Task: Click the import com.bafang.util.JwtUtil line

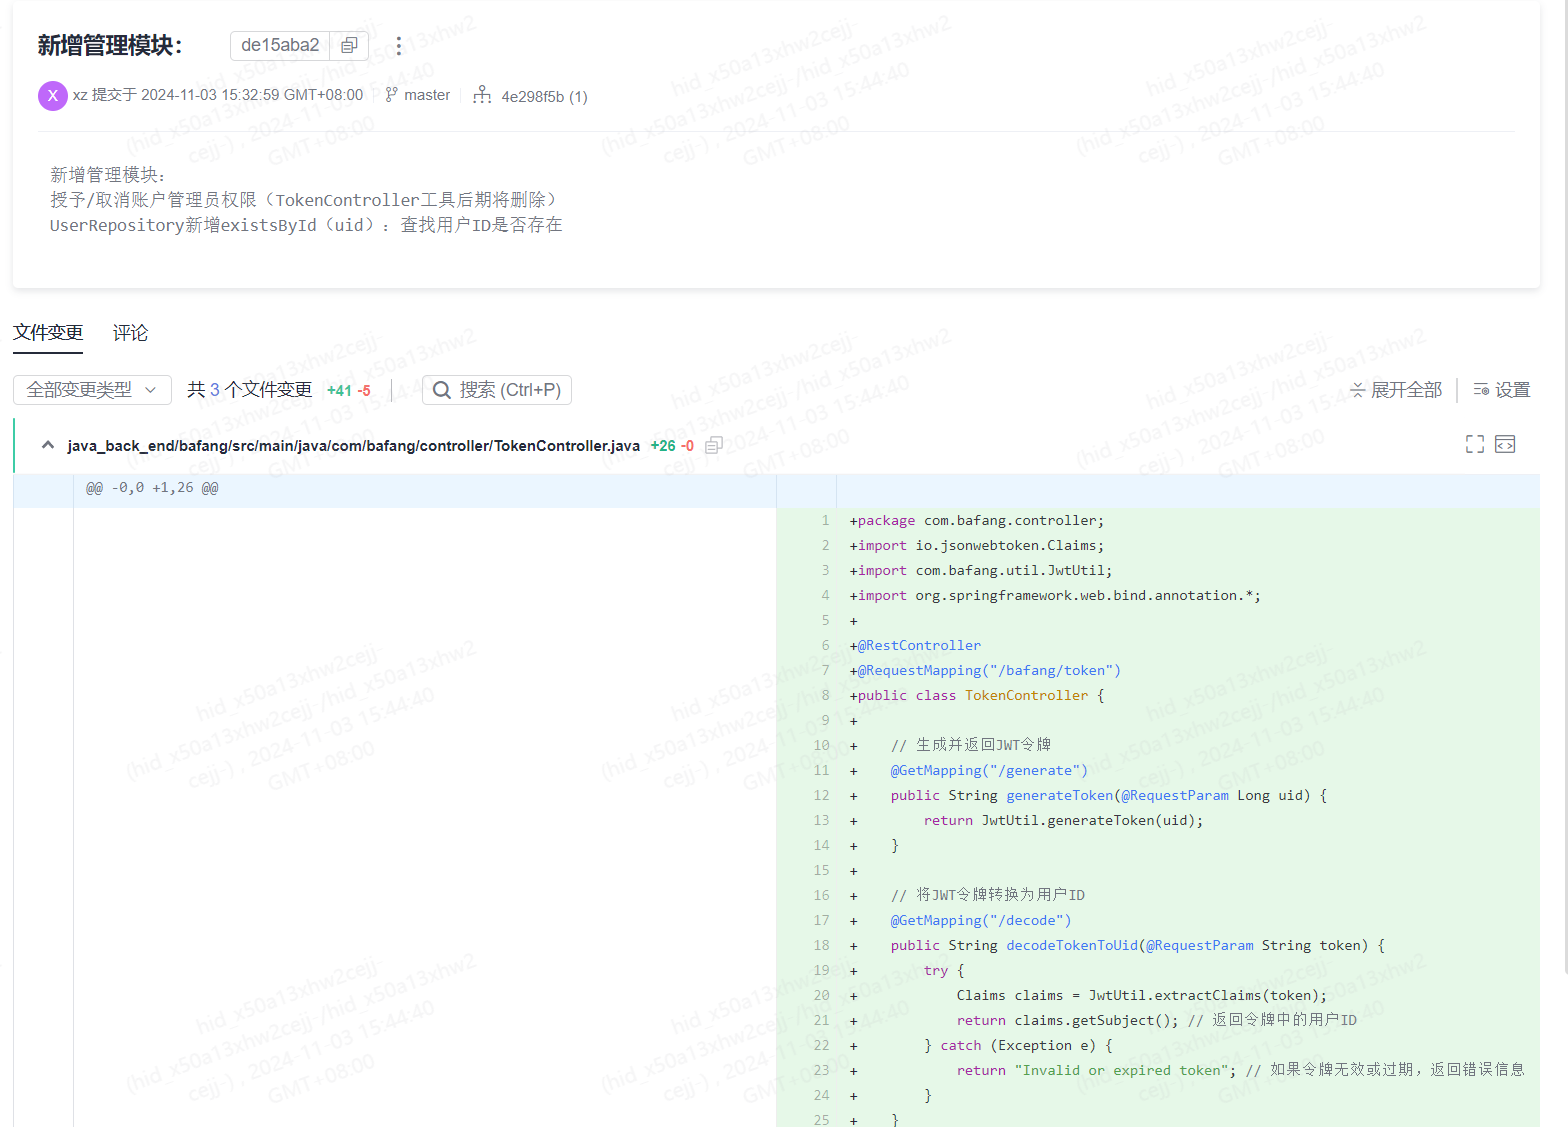Action: (981, 571)
